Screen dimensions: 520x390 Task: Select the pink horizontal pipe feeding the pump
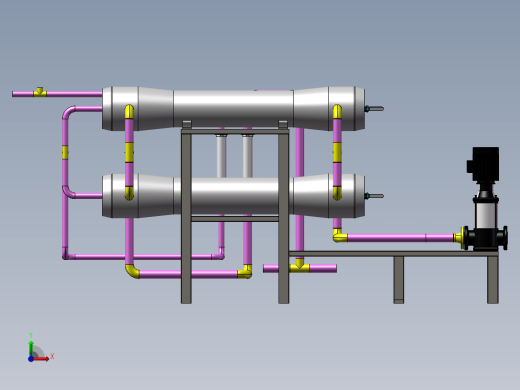pyautogui.click(x=400, y=238)
